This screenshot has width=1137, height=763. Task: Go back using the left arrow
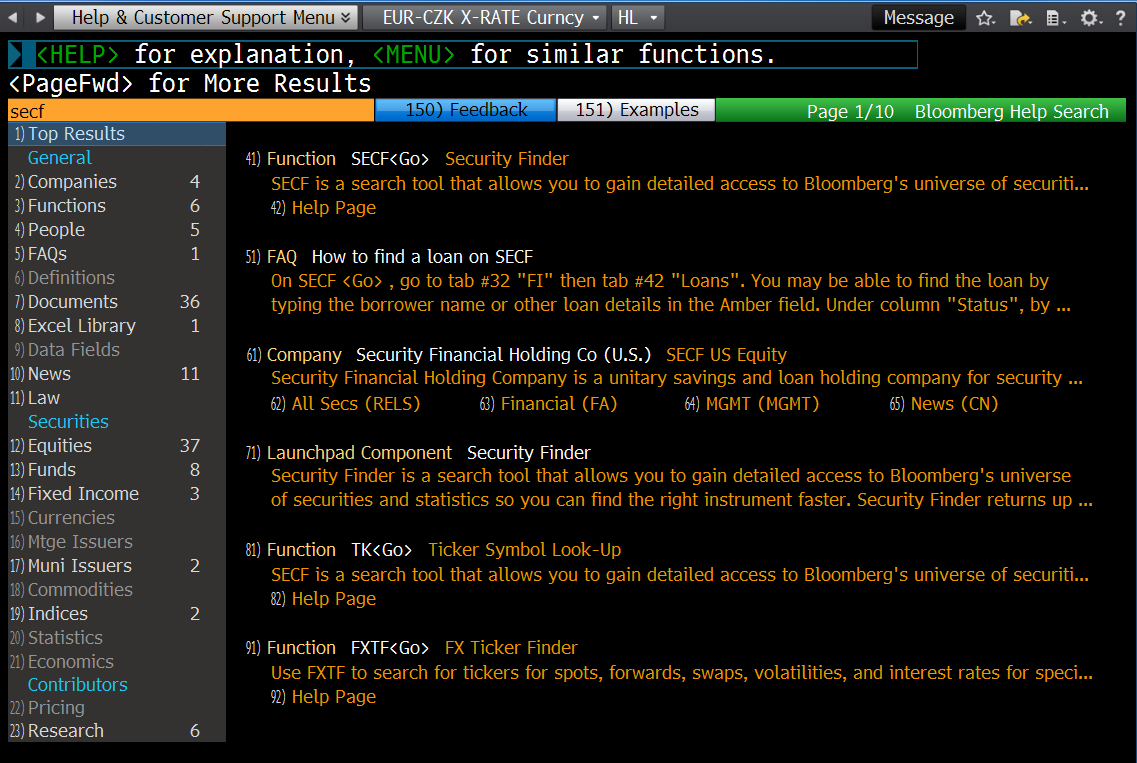13,17
